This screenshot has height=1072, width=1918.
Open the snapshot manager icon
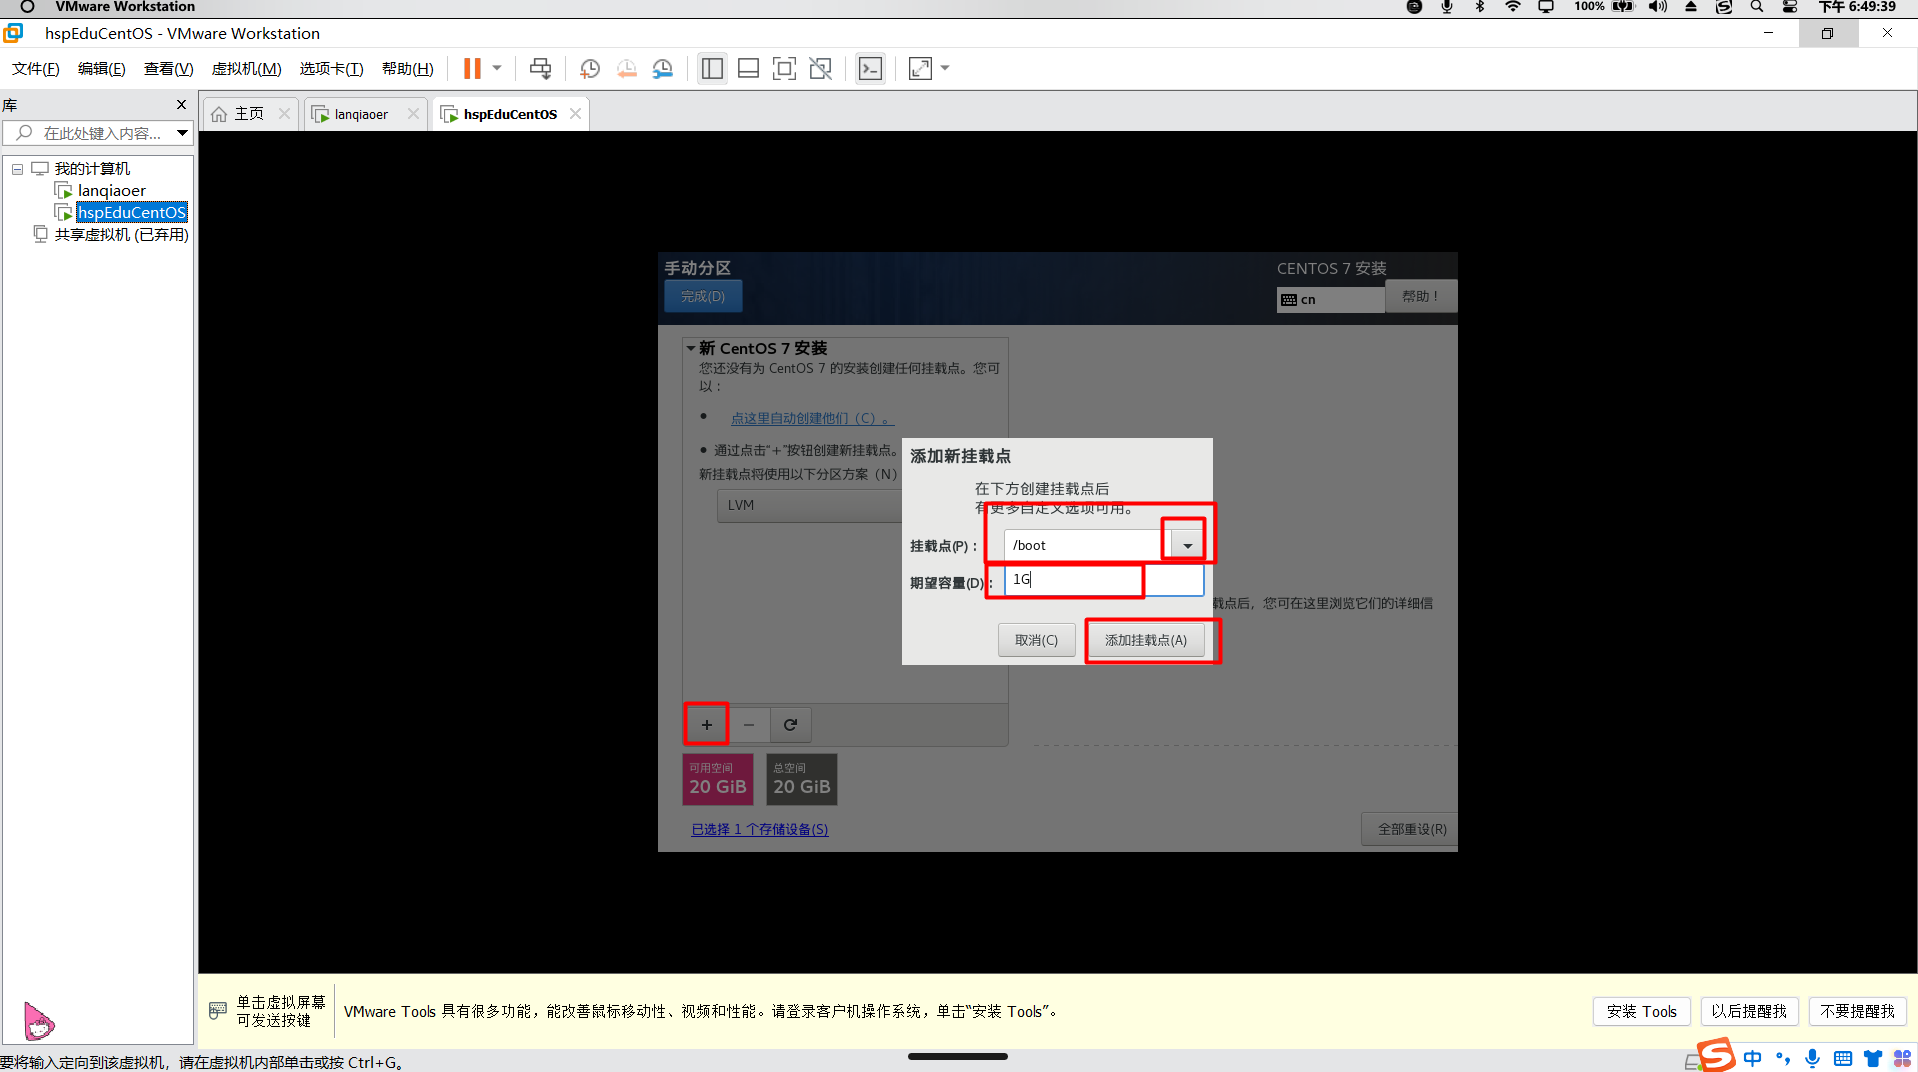pos(663,68)
